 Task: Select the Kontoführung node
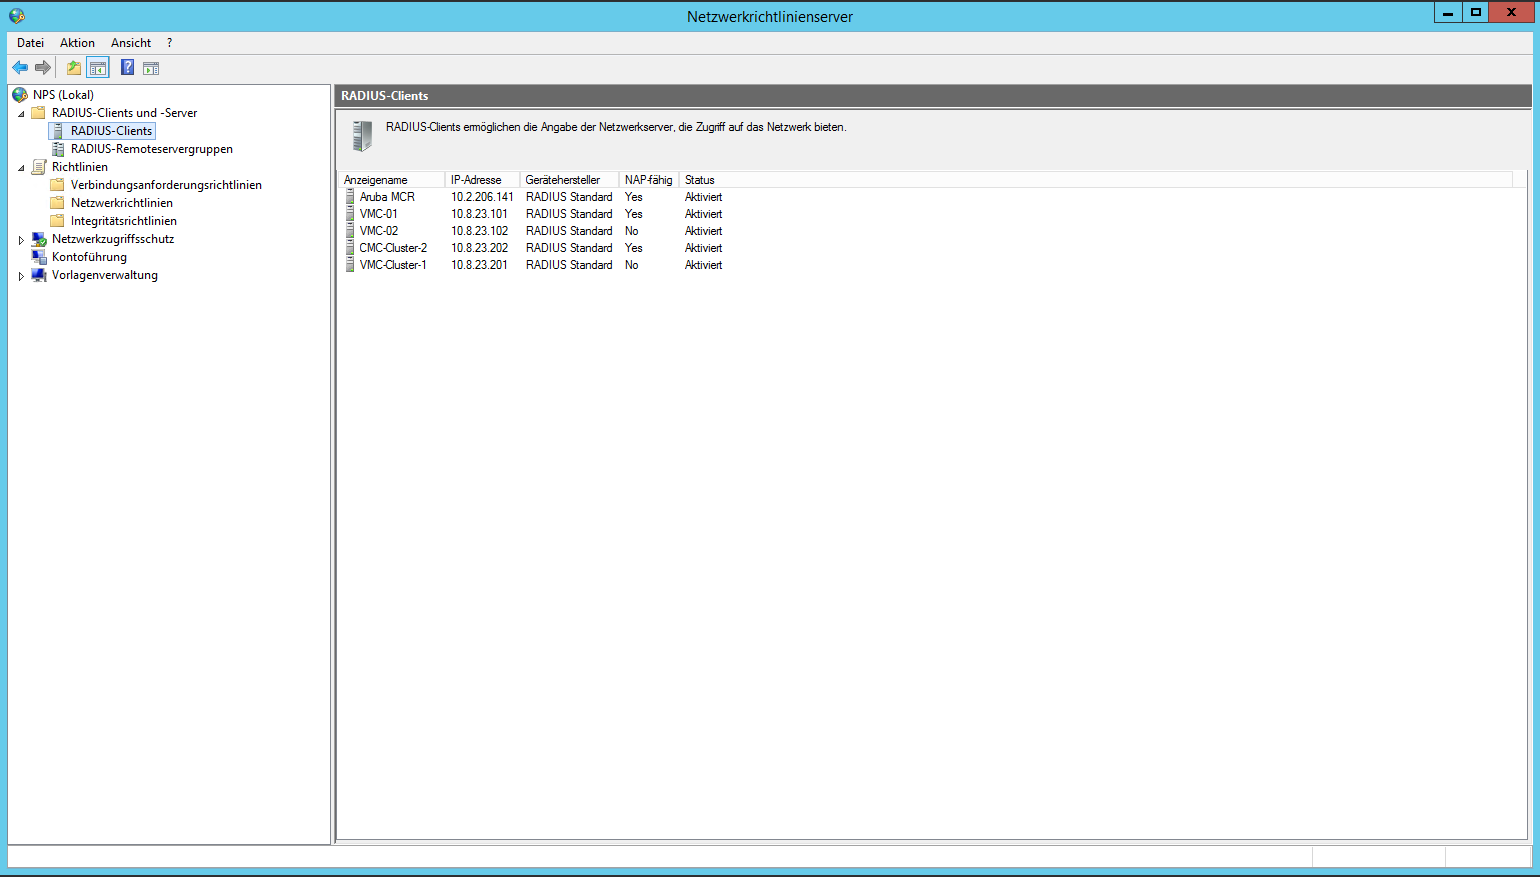point(89,257)
